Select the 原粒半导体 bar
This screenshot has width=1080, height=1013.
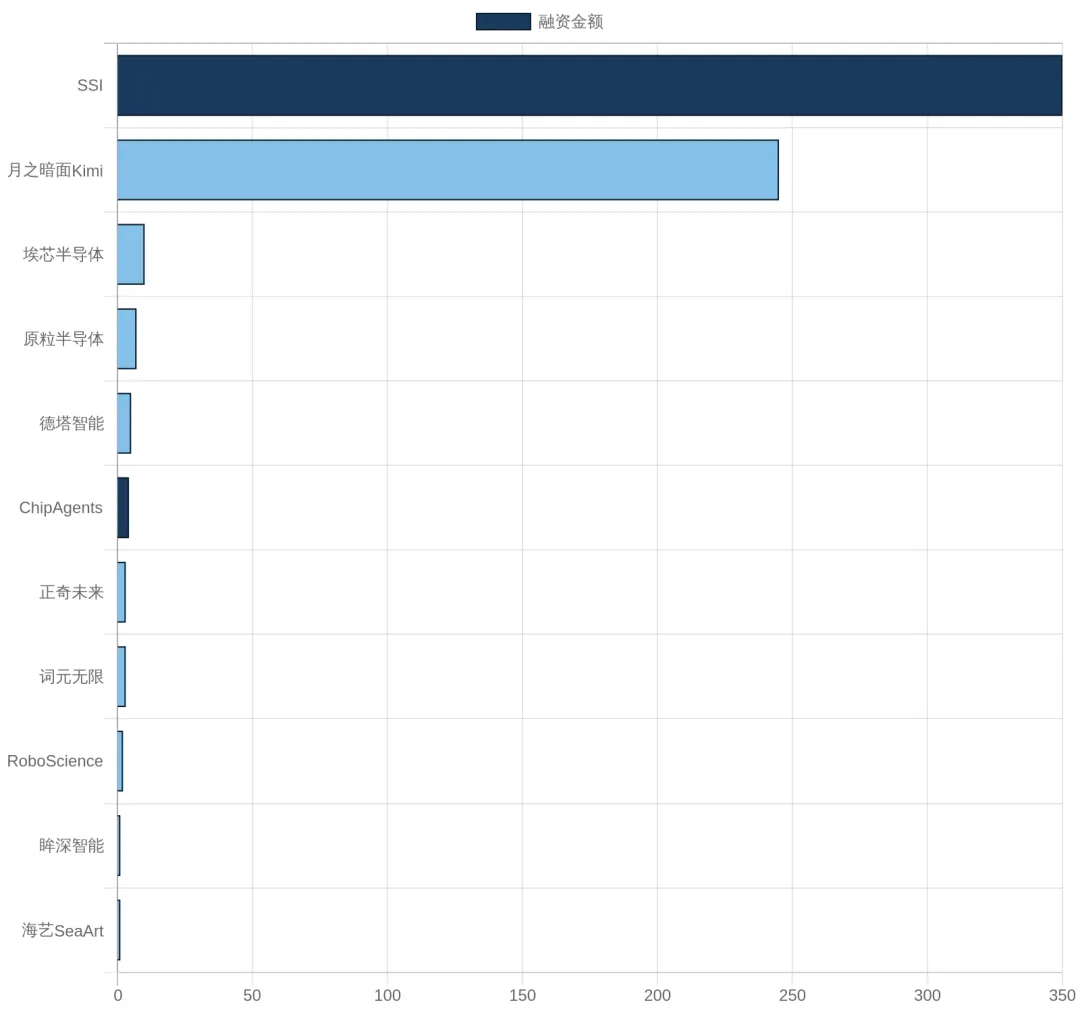pyautogui.click(x=126, y=339)
